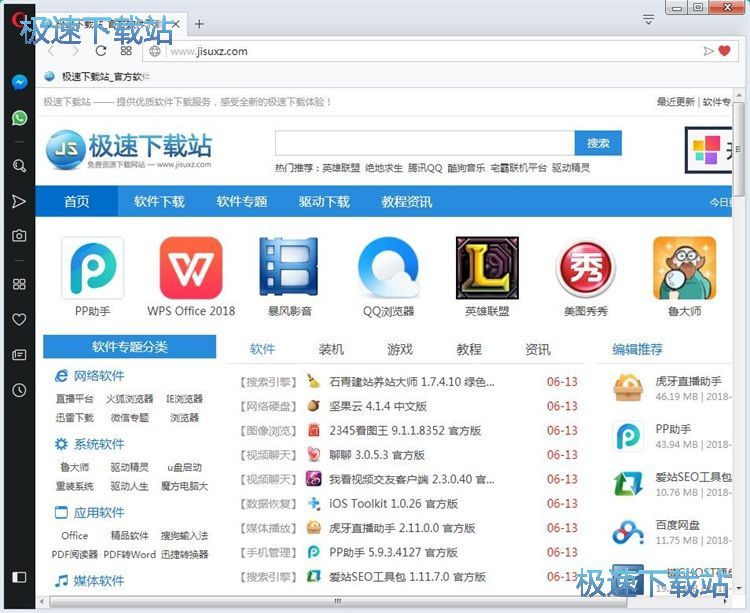Click the QQ浏览器 app icon

(x=388, y=267)
